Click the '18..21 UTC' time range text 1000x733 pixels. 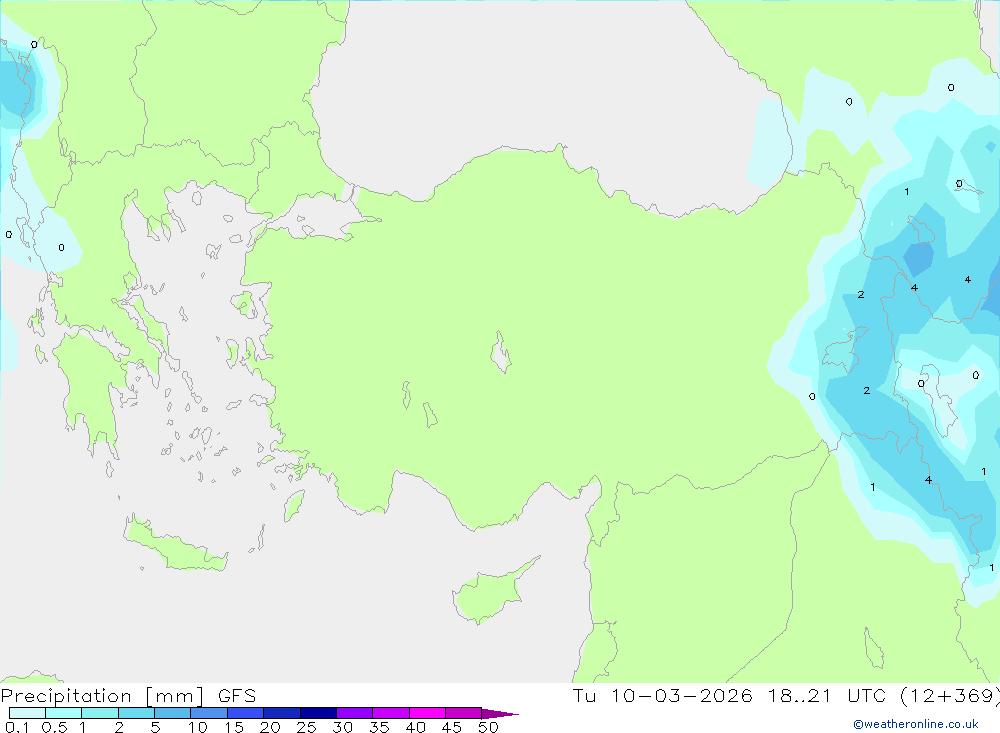point(828,696)
